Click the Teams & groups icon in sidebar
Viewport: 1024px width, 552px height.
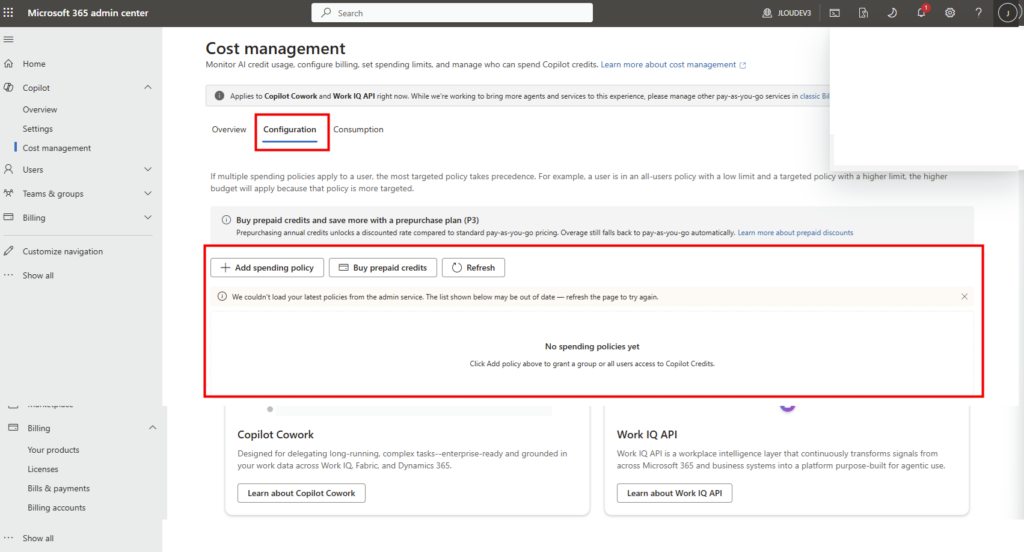8,193
